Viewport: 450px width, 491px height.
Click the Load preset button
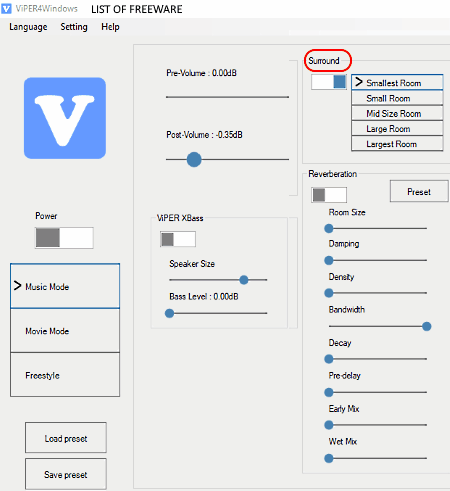pyautogui.click(x=66, y=438)
